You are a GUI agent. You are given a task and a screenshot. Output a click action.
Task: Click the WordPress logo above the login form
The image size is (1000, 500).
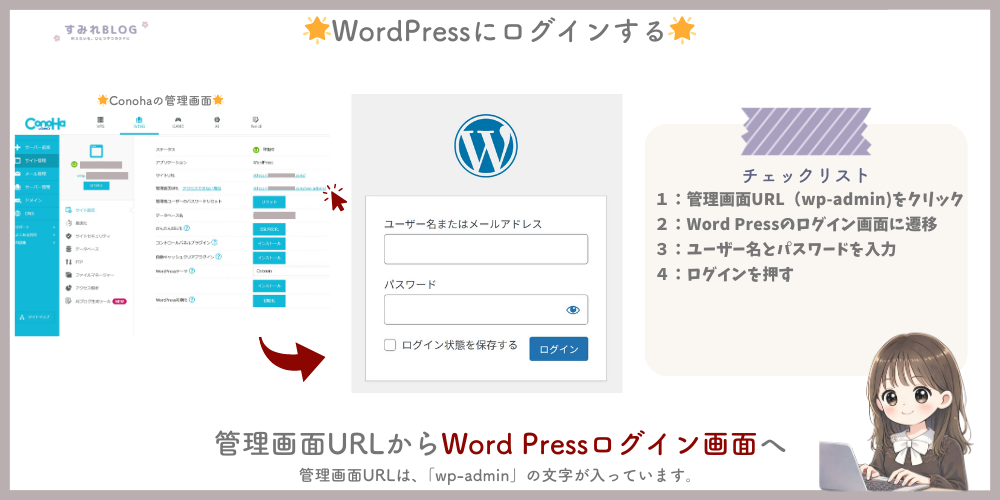tap(486, 145)
